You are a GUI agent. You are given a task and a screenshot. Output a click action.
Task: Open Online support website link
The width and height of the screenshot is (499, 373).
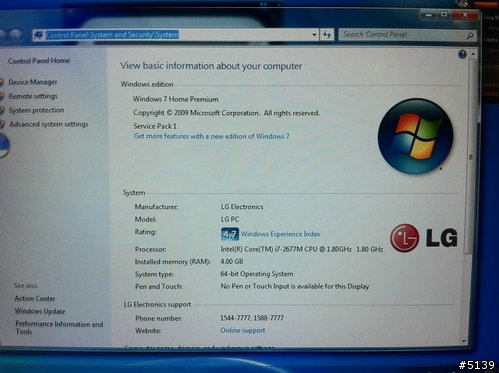click(243, 330)
